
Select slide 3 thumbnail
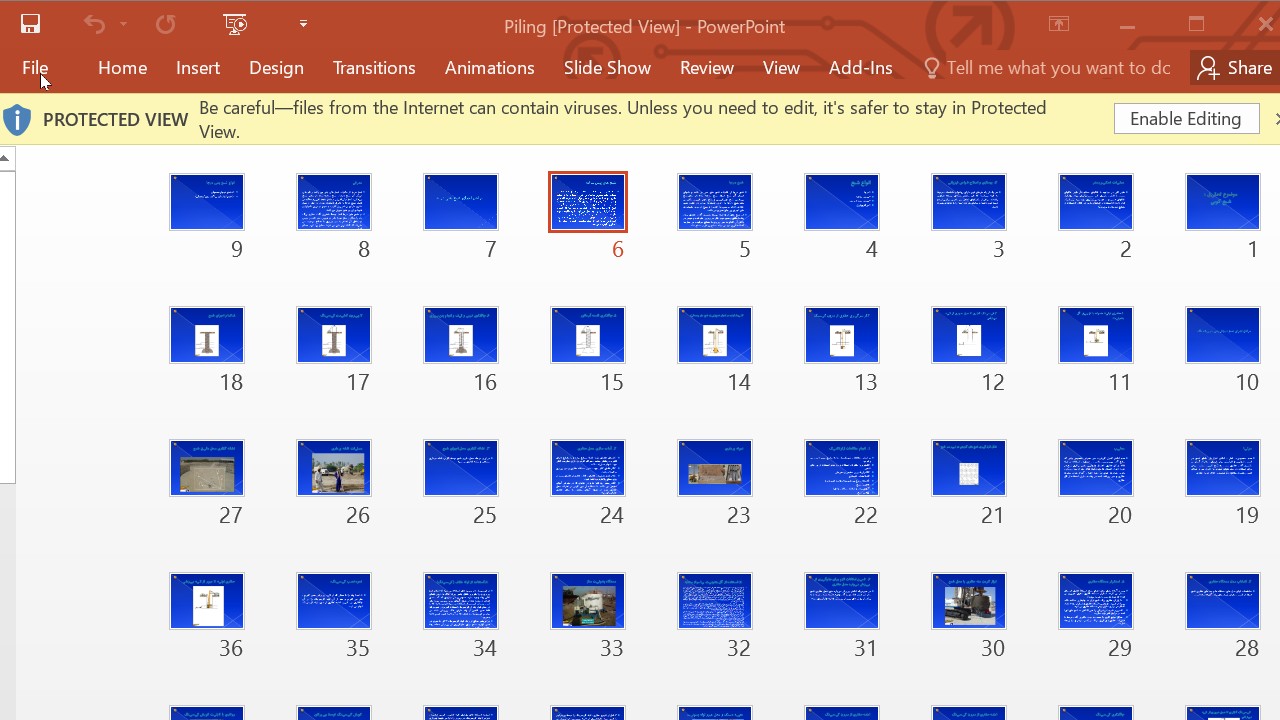click(969, 202)
